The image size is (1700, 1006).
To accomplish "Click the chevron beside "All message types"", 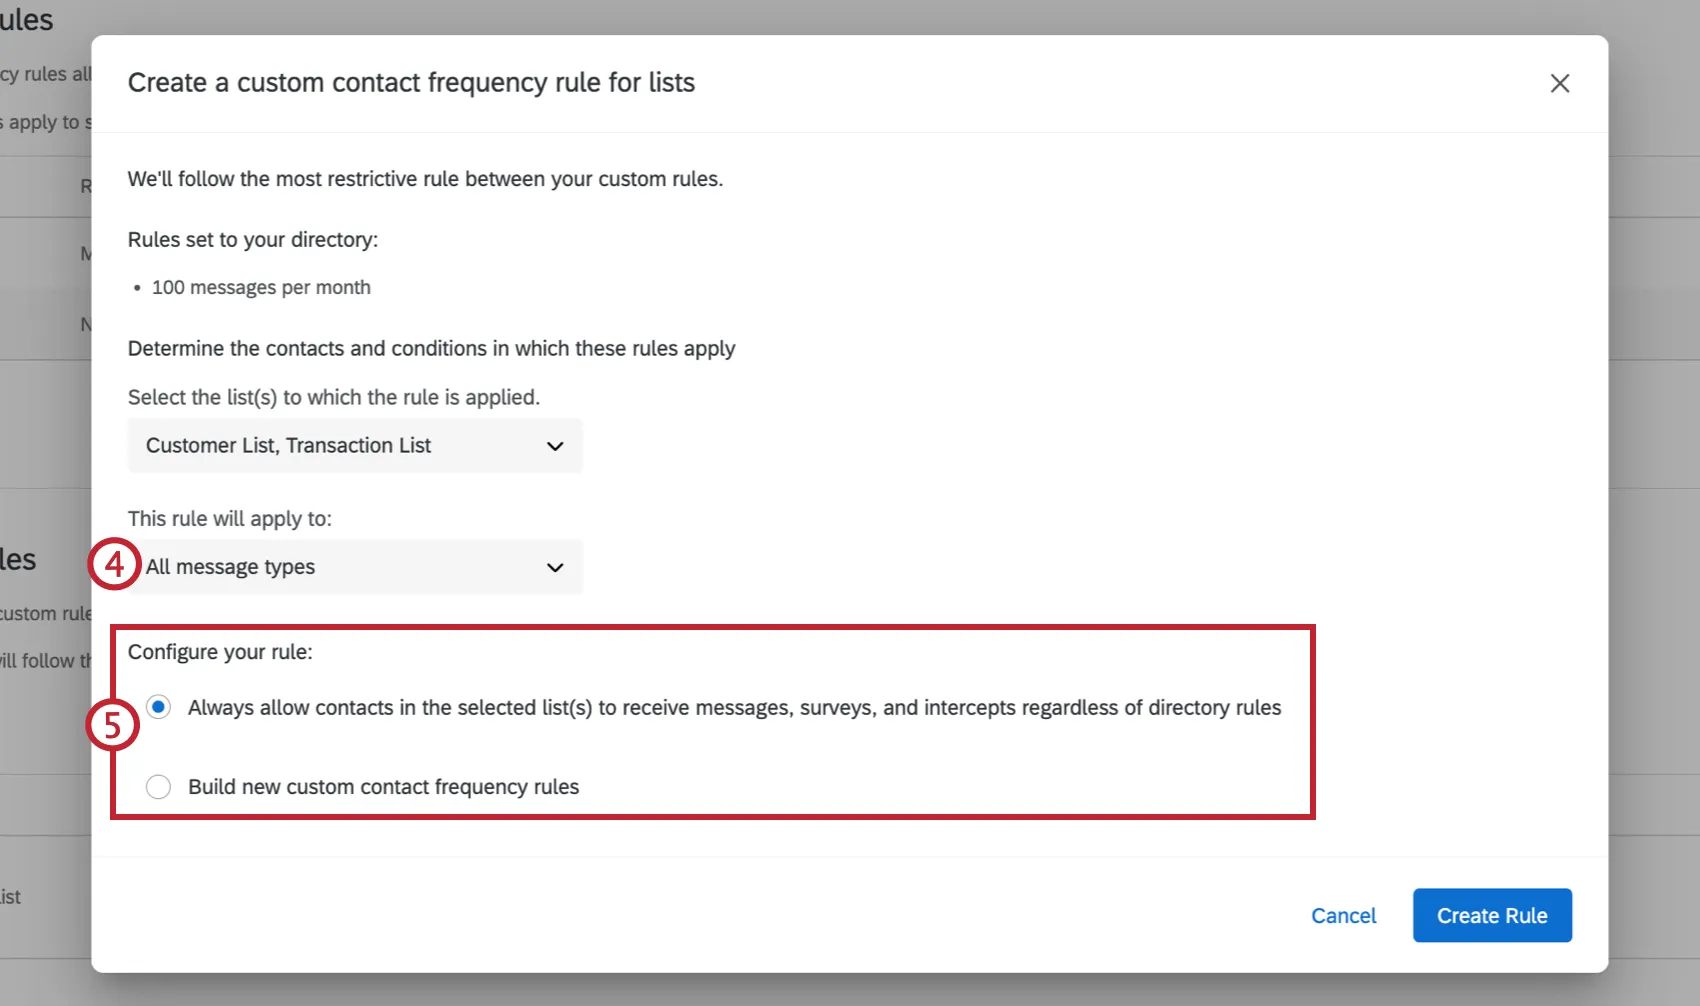I will [x=554, y=567].
